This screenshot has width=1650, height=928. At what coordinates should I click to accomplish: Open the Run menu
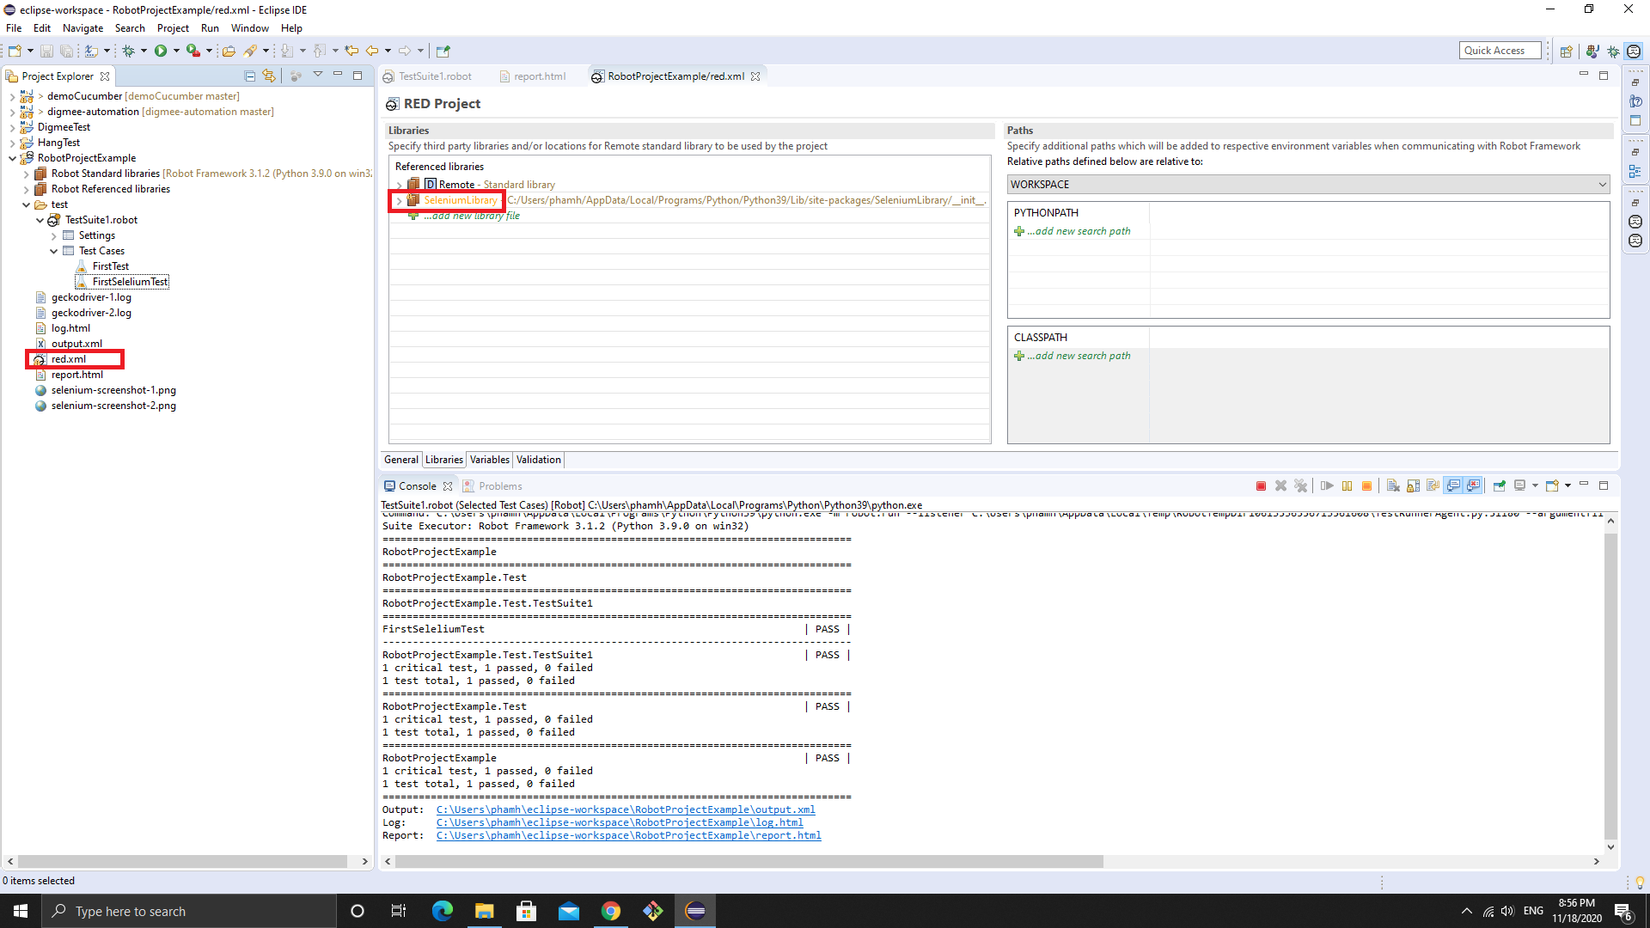209,28
